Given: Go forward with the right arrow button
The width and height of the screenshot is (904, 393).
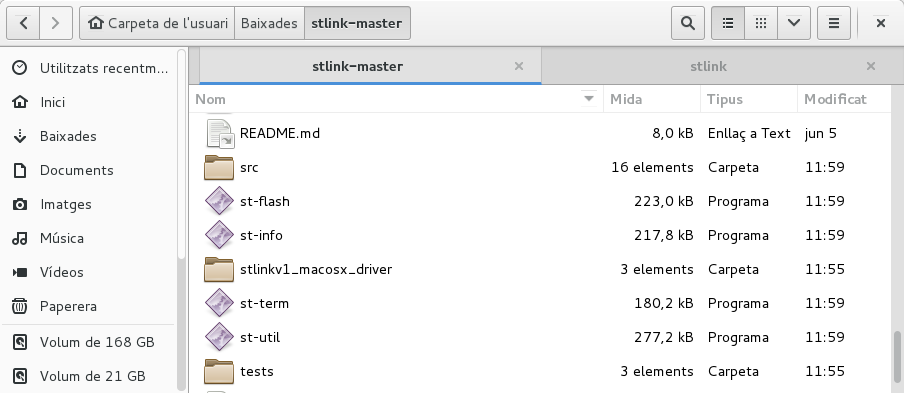Looking at the screenshot, I should pyautogui.click(x=55, y=23).
